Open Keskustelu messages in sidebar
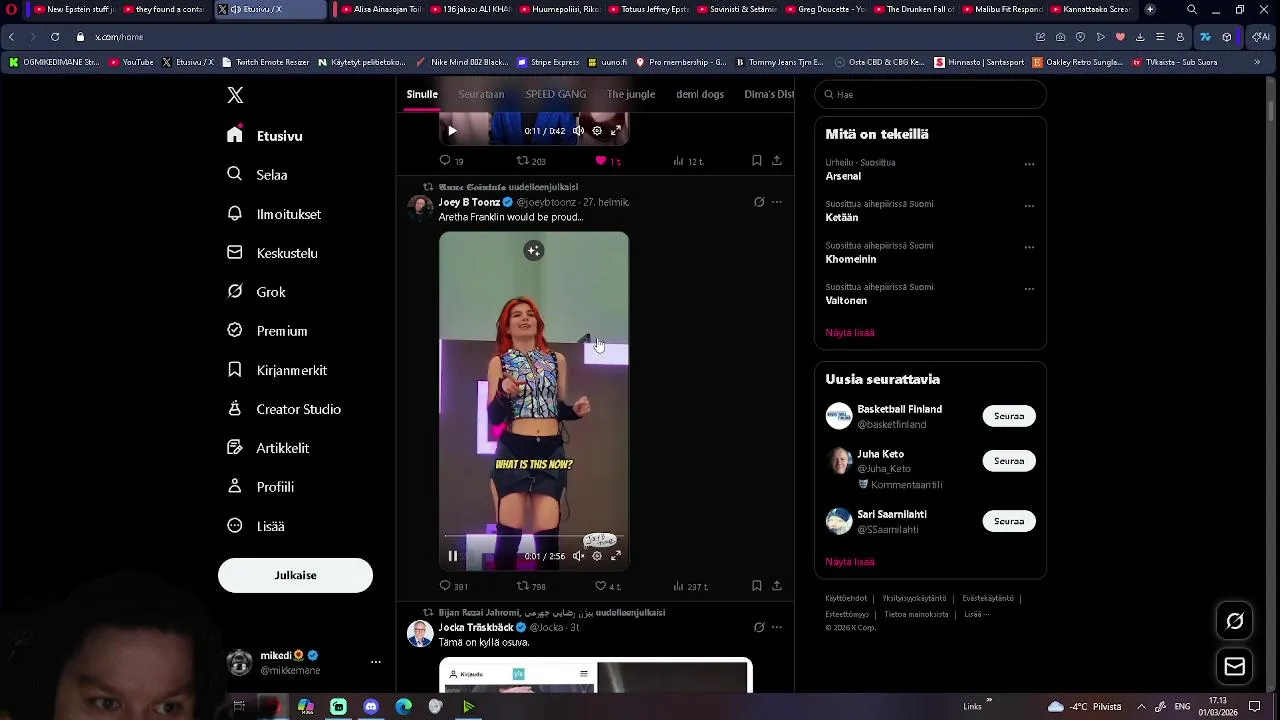The width and height of the screenshot is (1280, 720). [x=272, y=253]
